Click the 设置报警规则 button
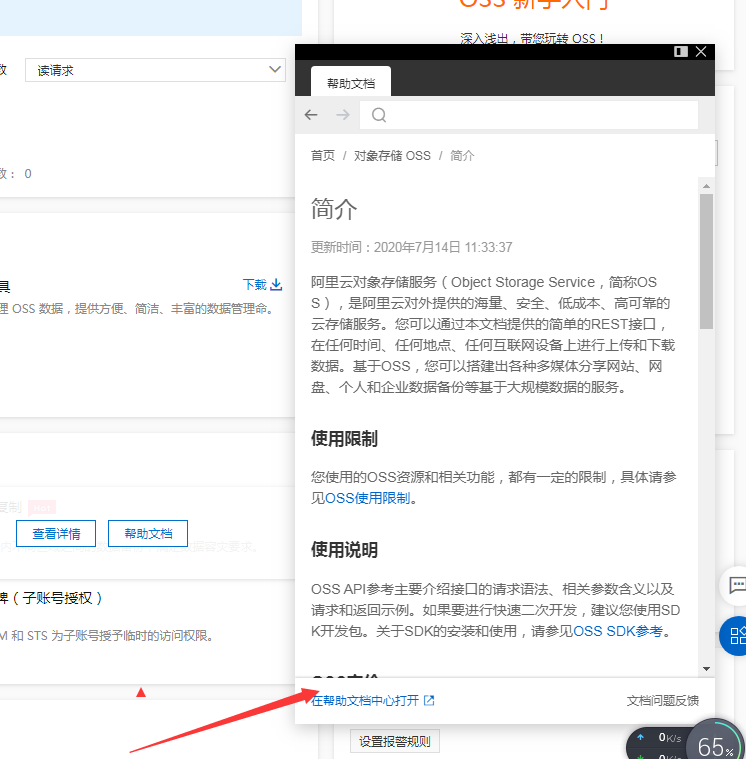Viewport: 746px width, 759px height. (x=395, y=742)
